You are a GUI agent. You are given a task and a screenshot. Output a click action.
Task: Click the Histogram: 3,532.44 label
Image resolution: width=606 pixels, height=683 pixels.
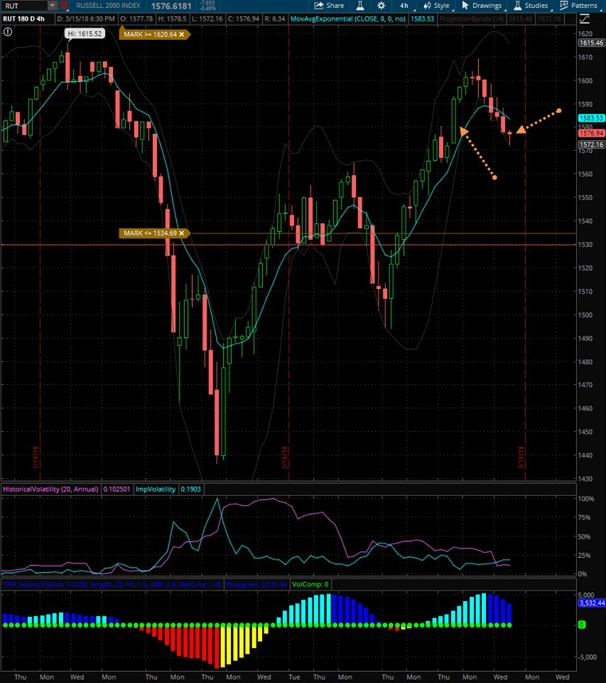pyautogui.click(x=257, y=584)
